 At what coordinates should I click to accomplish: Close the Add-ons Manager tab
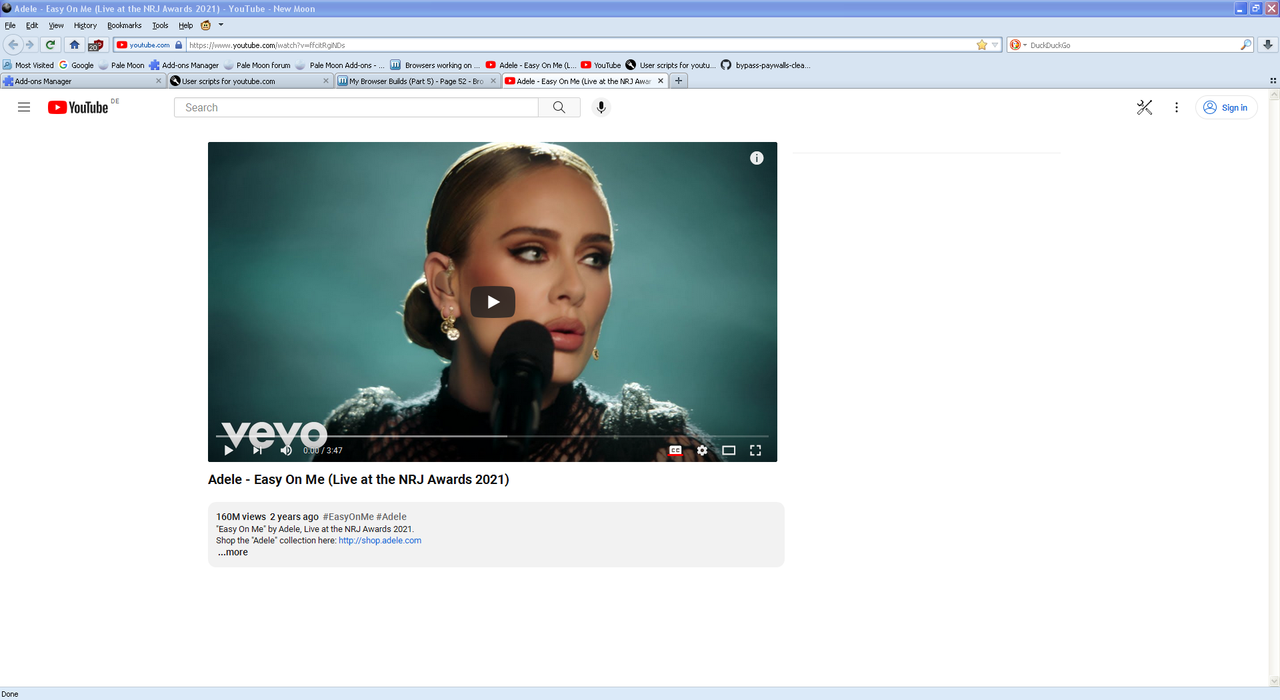coord(158,81)
